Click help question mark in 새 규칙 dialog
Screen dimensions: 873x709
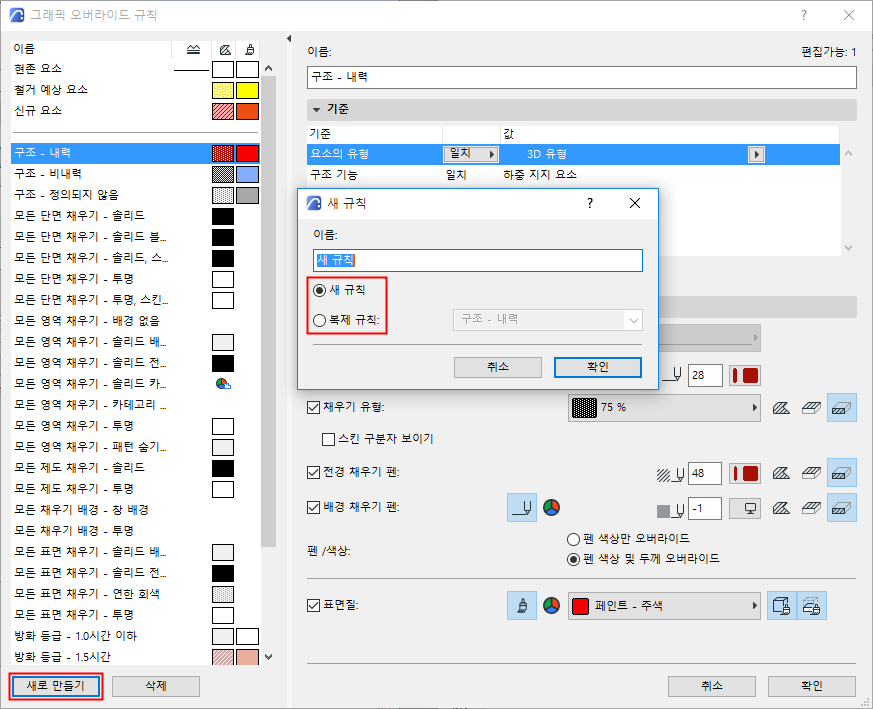point(590,203)
